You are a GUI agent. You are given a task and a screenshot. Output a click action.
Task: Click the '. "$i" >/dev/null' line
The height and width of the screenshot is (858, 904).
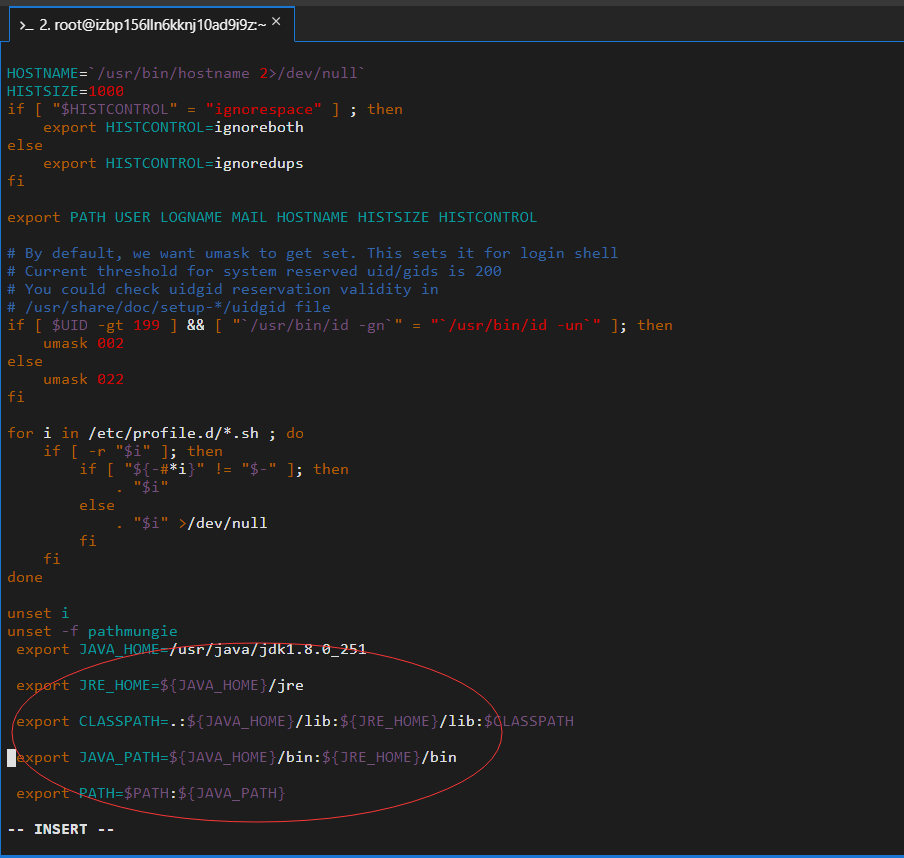[191, 523]
